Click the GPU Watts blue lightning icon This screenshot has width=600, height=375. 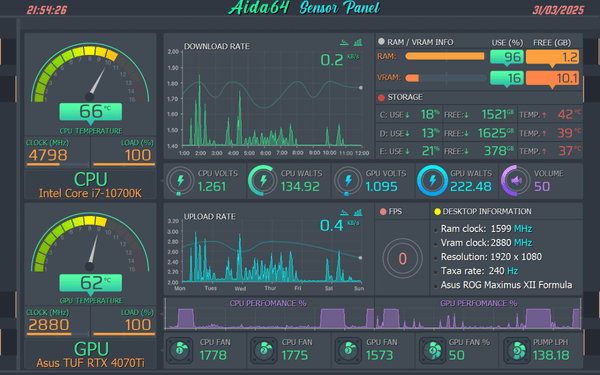point(432,180)
